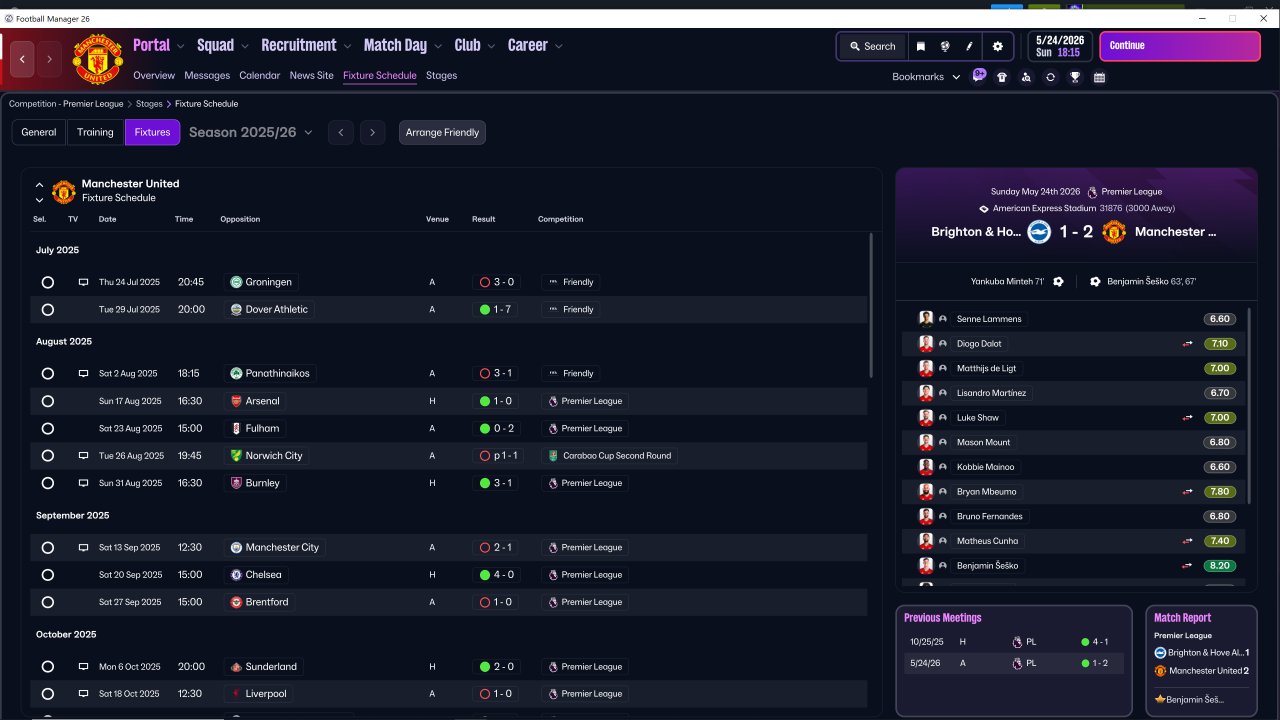1280x720 pixels.
Task: Click the 1 - 0 result for Liverpool
Action: tap(496, 694)
